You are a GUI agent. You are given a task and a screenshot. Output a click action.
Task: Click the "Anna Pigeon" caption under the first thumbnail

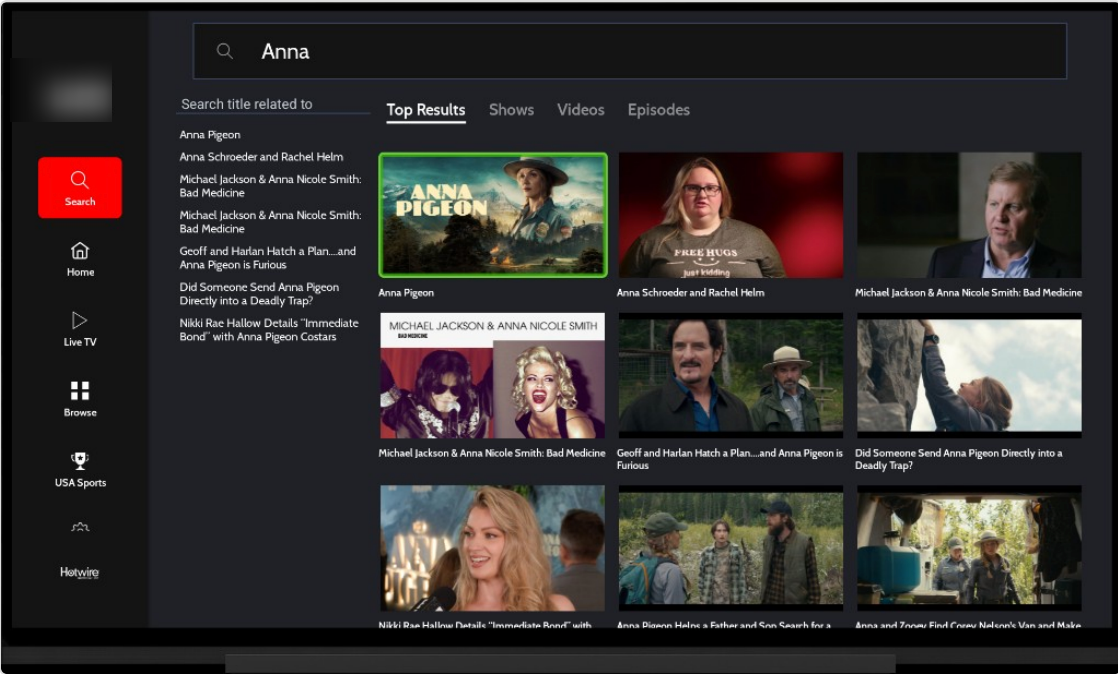click(406, 292)
